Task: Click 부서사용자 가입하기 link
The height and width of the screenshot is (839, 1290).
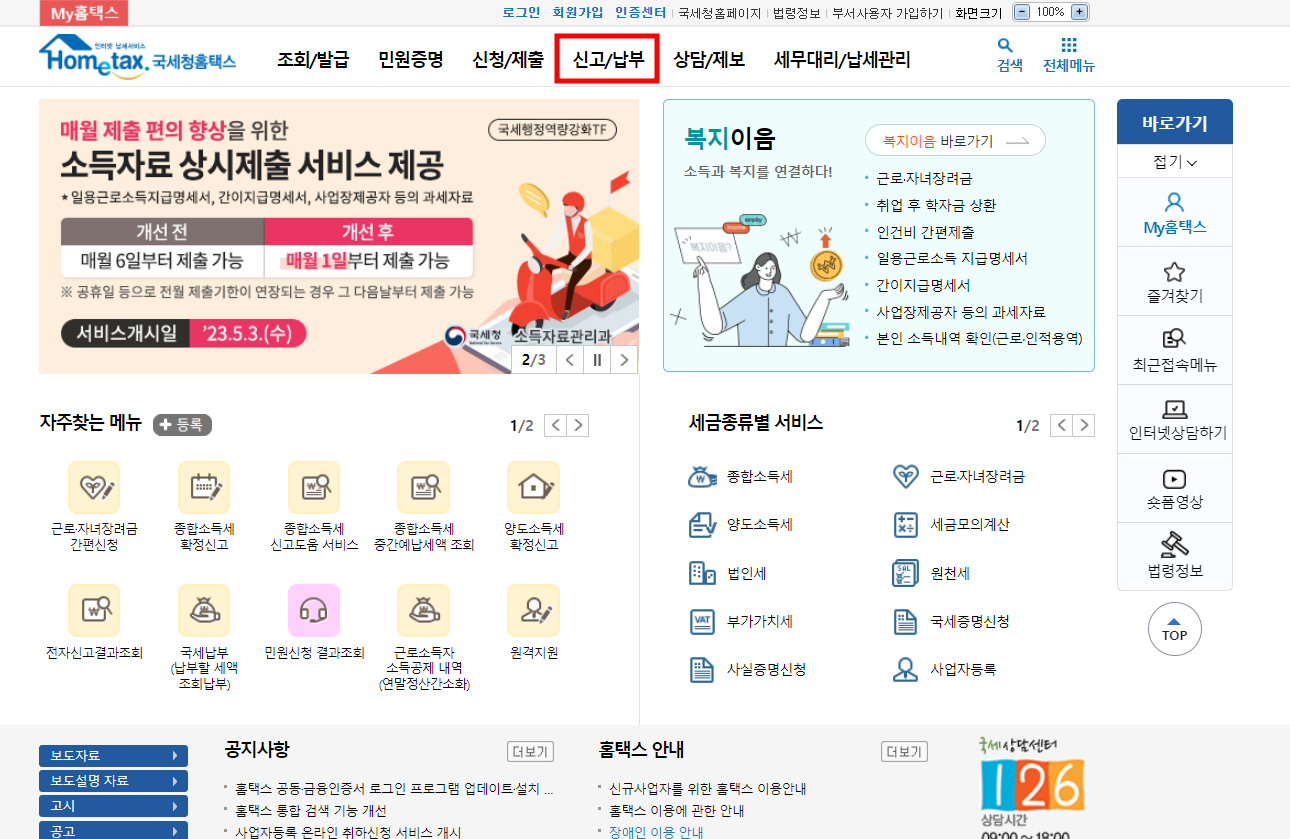Action: point(888,12)
